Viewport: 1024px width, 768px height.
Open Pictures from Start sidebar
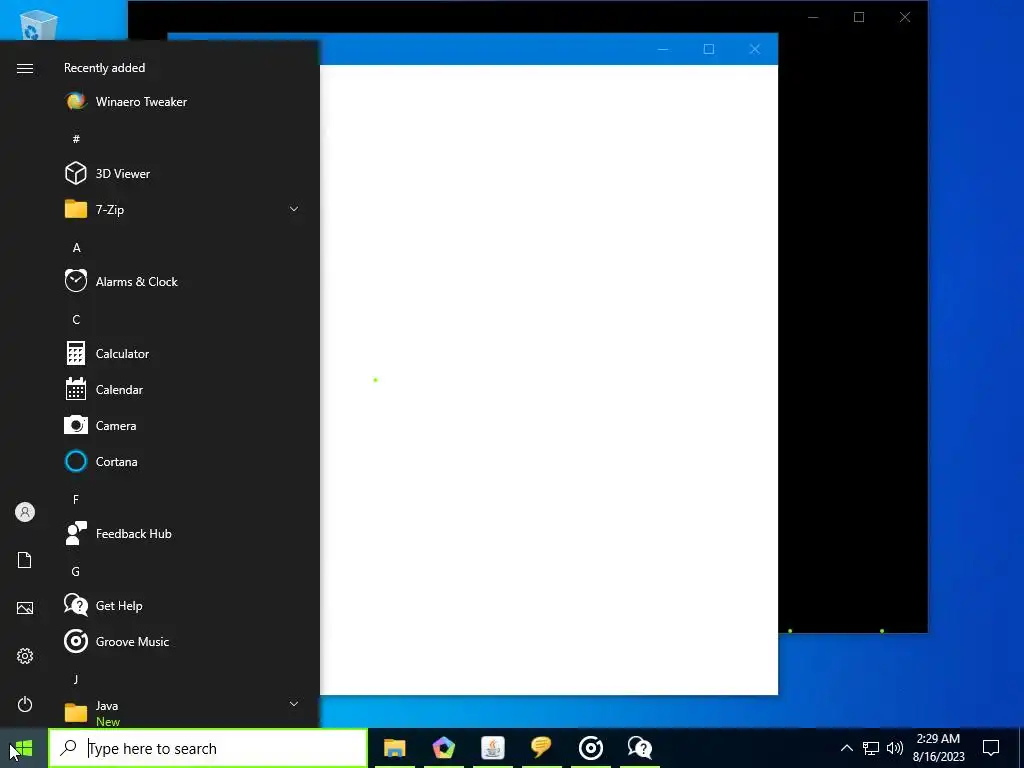pyautogui.click(x=25, y=608)
